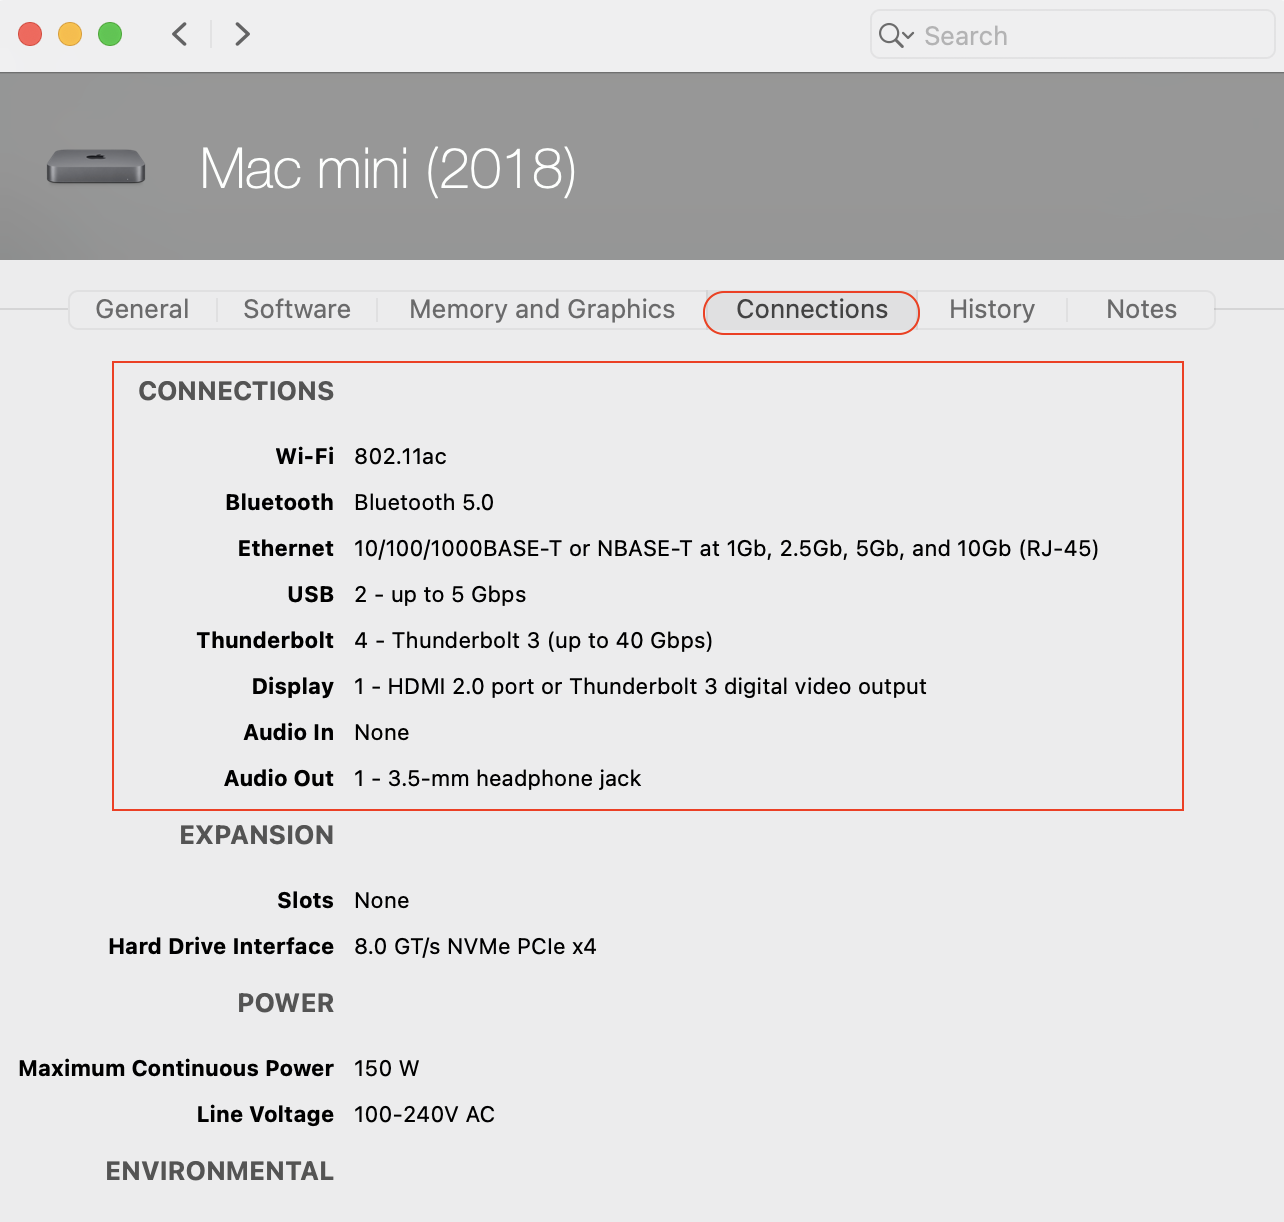Select the "Ethernet" row label
Screen dimensions: 1284x1222
(x=286, y=548)
